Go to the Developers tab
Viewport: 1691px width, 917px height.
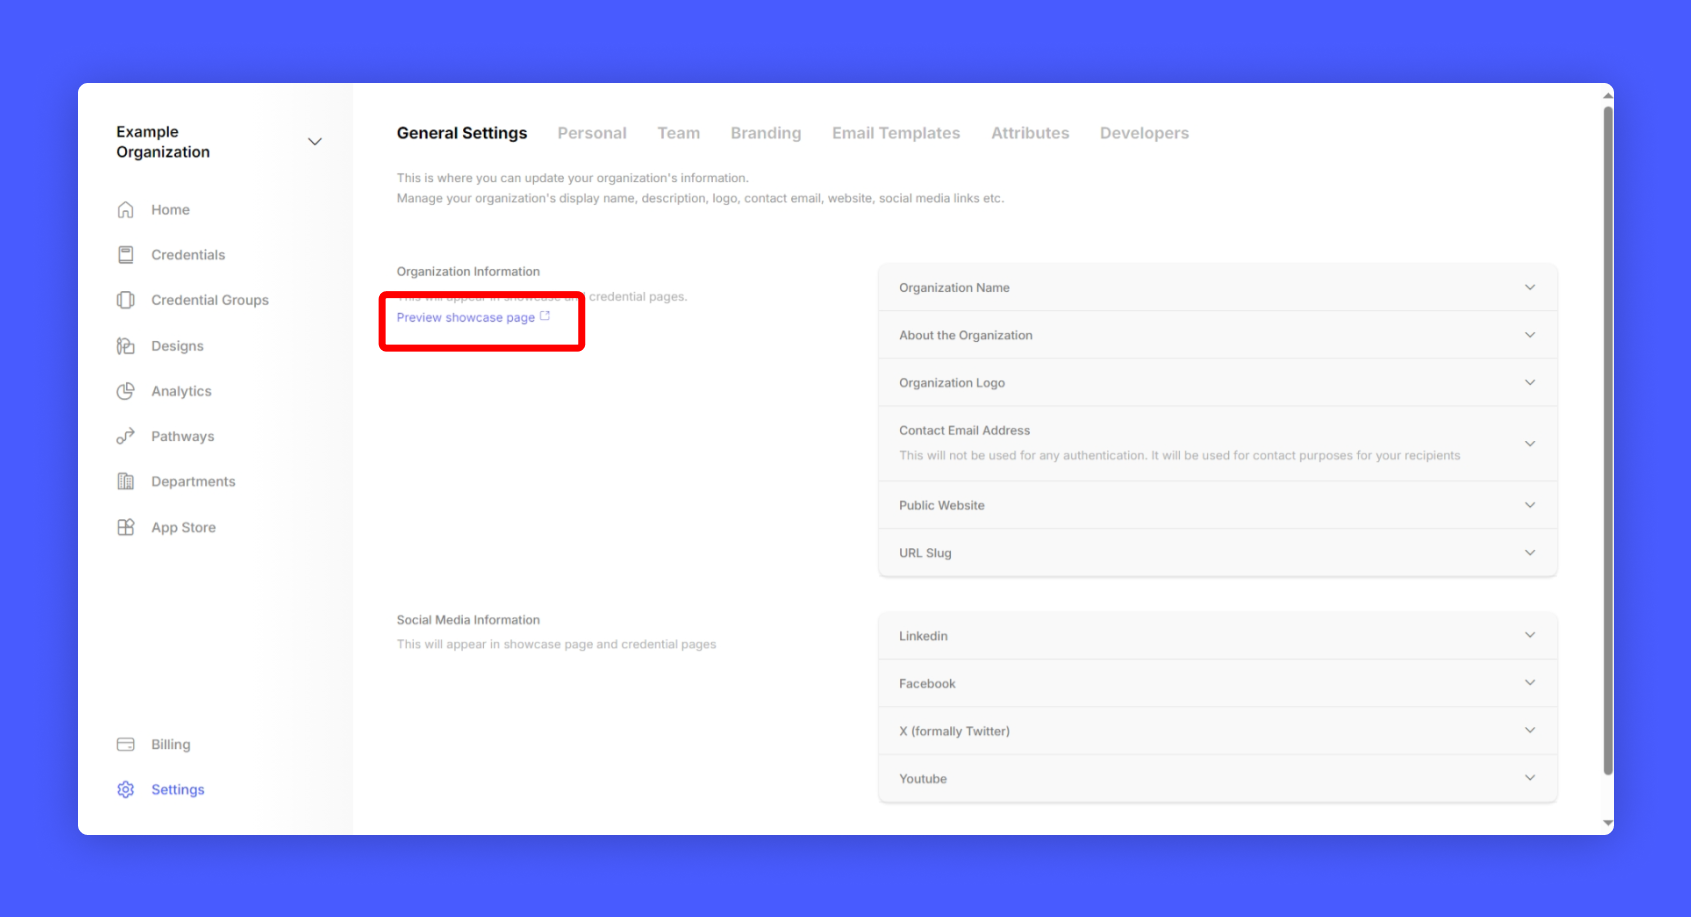tap(1144, 133)
